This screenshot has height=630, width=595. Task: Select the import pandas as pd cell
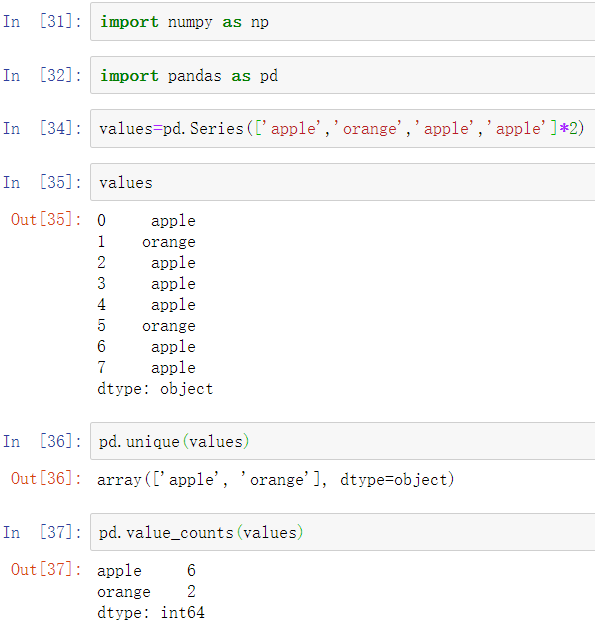pos(343,76)
